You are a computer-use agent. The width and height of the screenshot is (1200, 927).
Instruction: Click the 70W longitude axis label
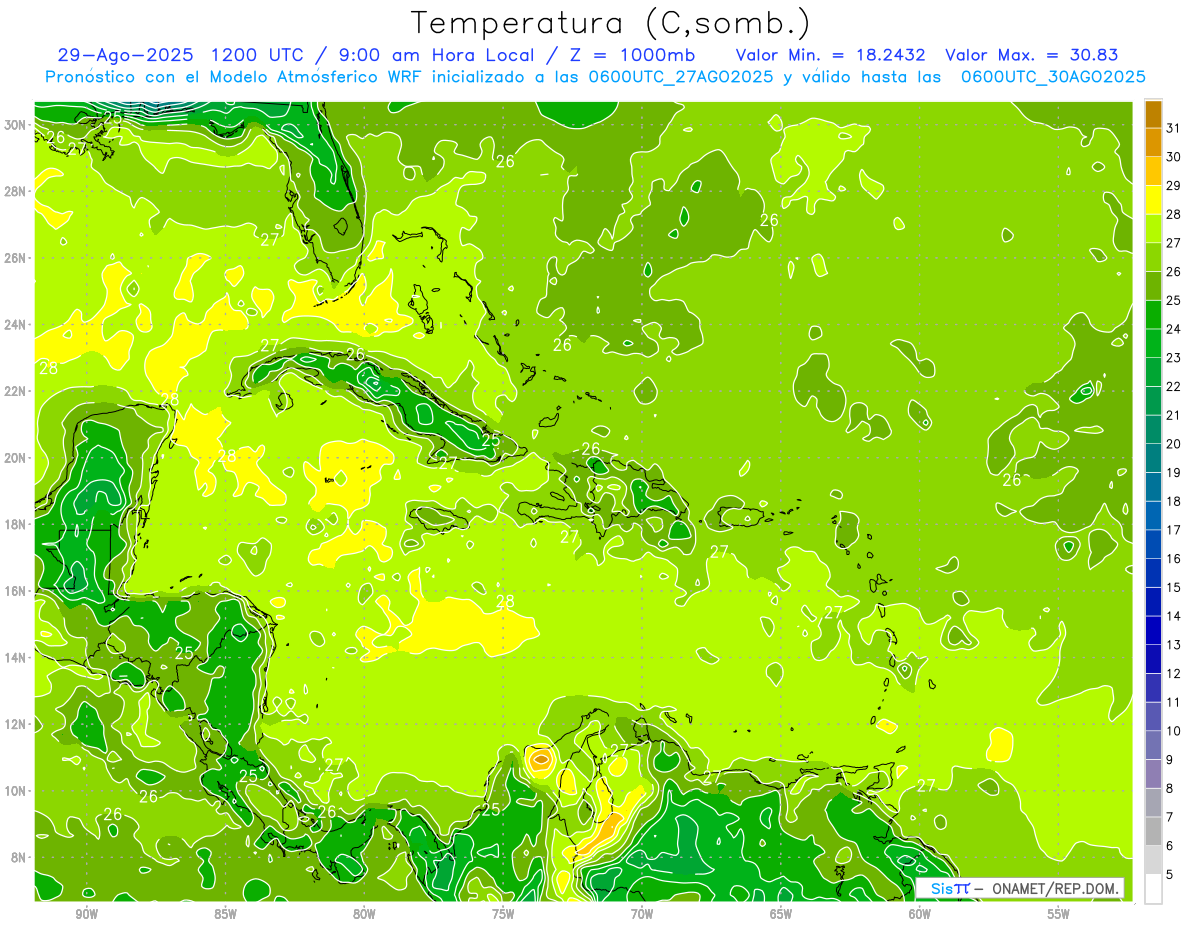[x=642, y=914]
